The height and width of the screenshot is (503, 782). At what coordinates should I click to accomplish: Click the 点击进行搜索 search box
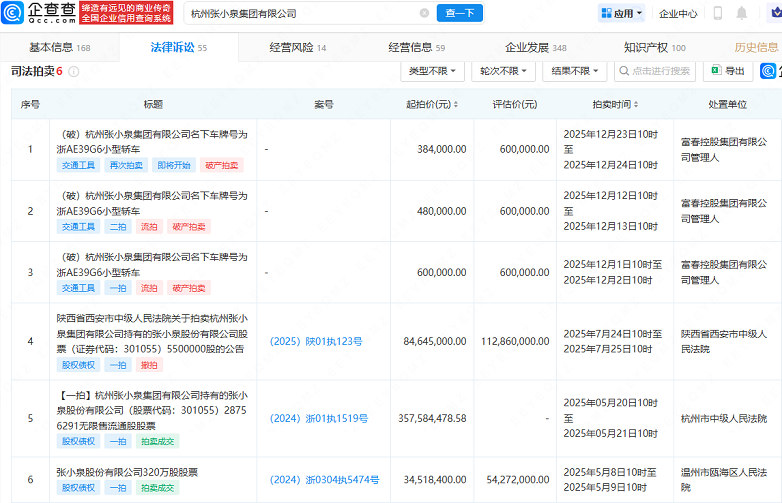point(656,71)
